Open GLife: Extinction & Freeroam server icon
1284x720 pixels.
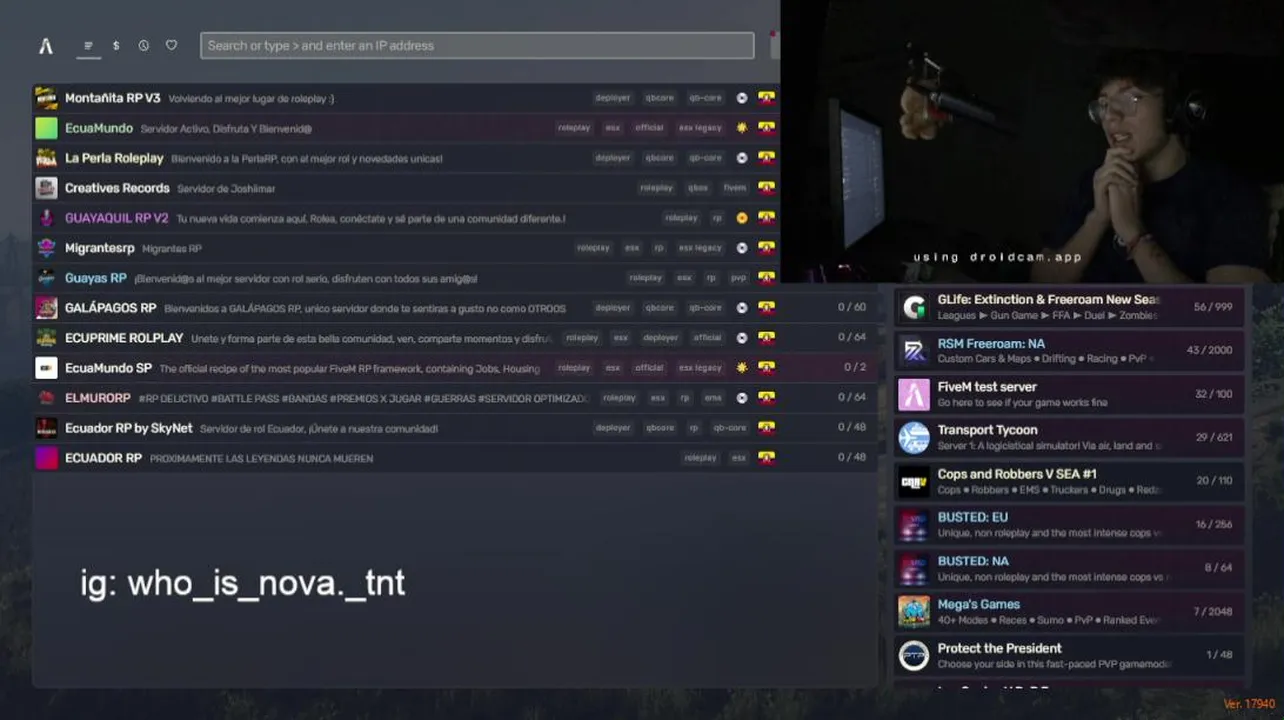click(x=914, y=307)
